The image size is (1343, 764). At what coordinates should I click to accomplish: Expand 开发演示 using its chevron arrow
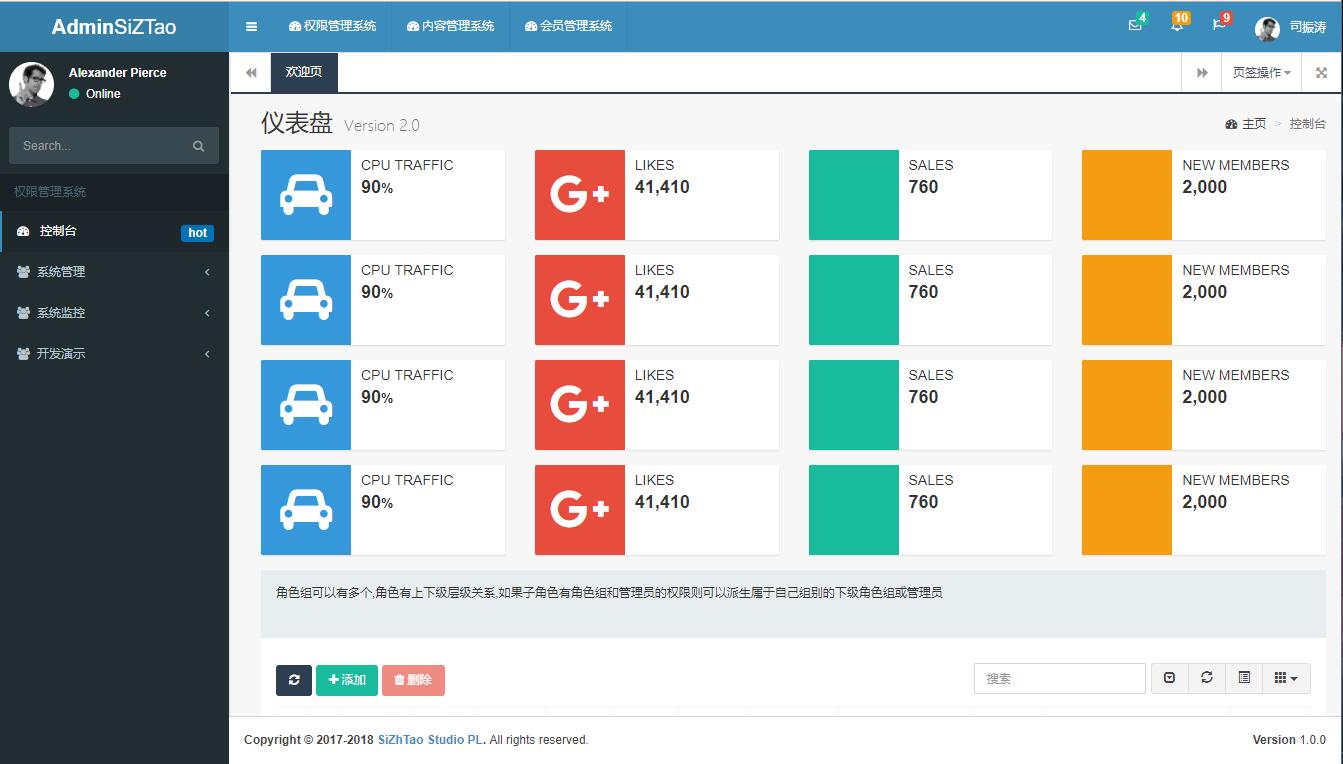(x=207, y=354)
